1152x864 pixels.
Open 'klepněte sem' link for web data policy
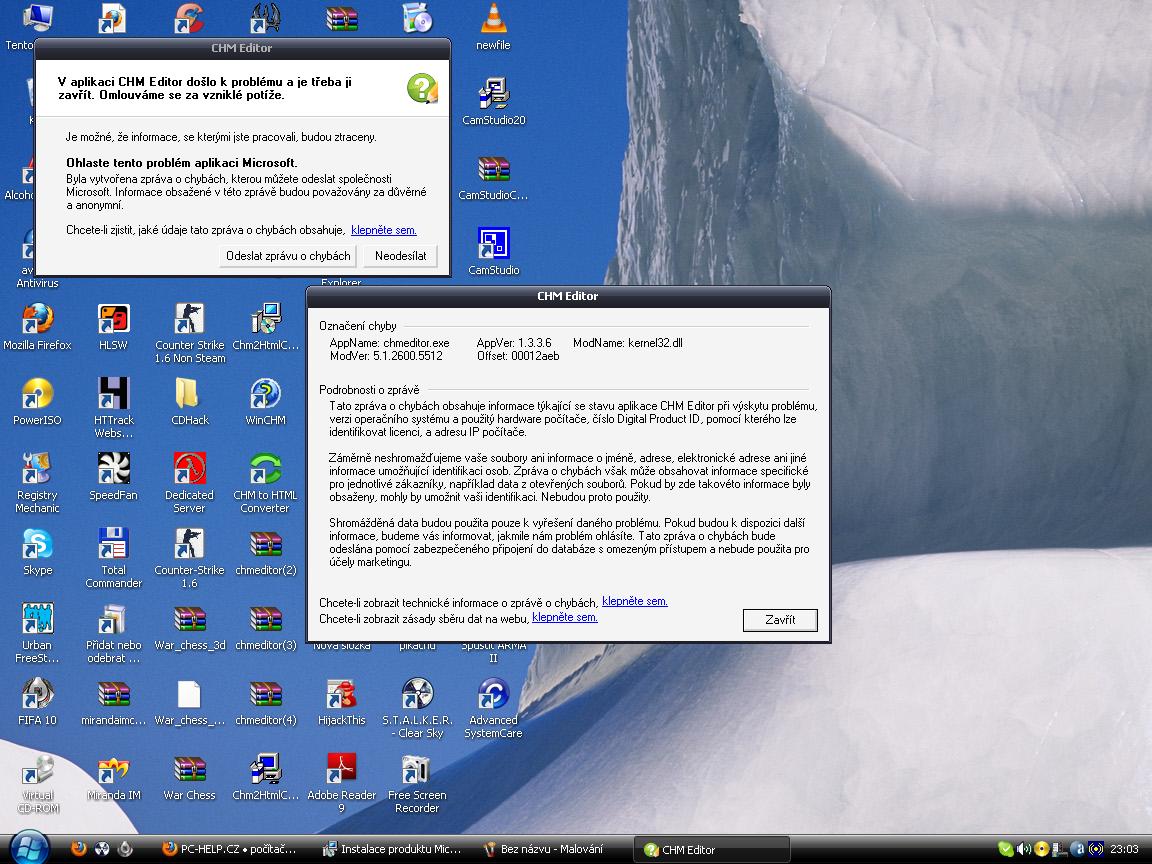click(x=565, y=618)
